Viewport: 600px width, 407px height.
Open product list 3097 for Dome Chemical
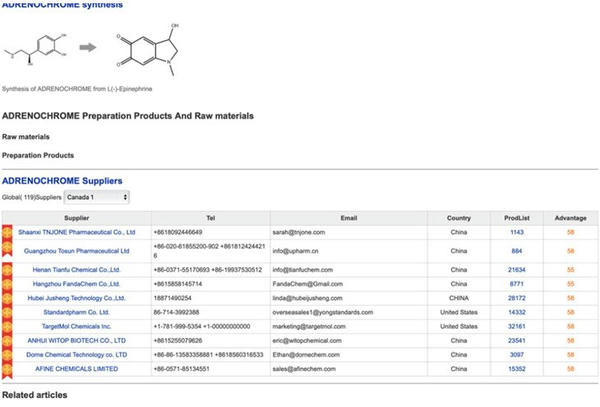click(517, 355)
